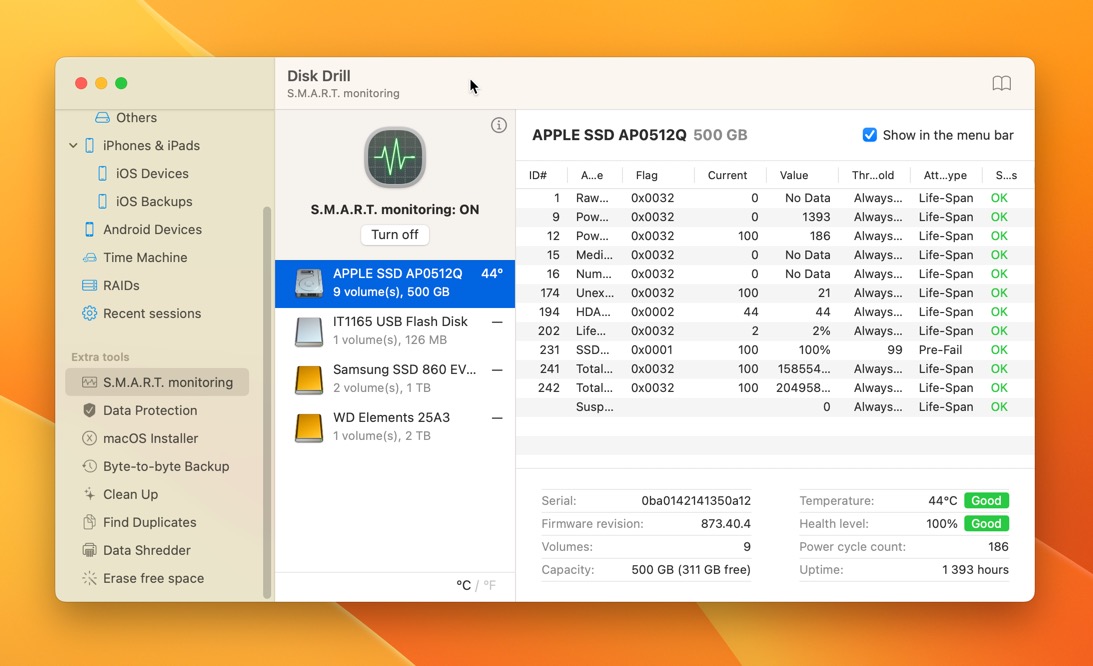The image size is (1093, 666).
Task: Click the IT1165 USB Flash Disk icon
Action: [x=308, y=331]
